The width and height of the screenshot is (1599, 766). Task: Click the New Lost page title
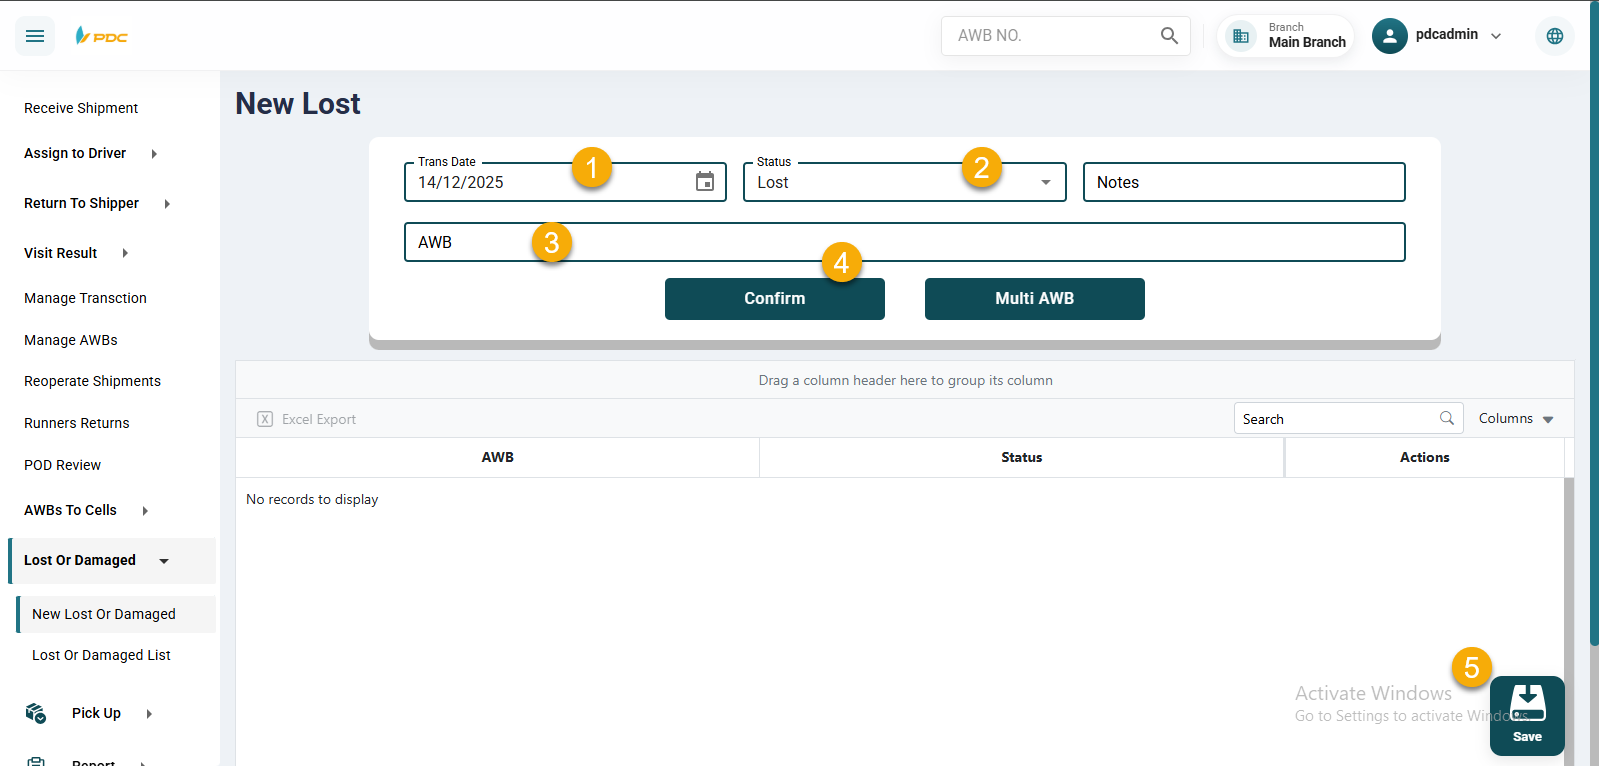click(298, 104)
